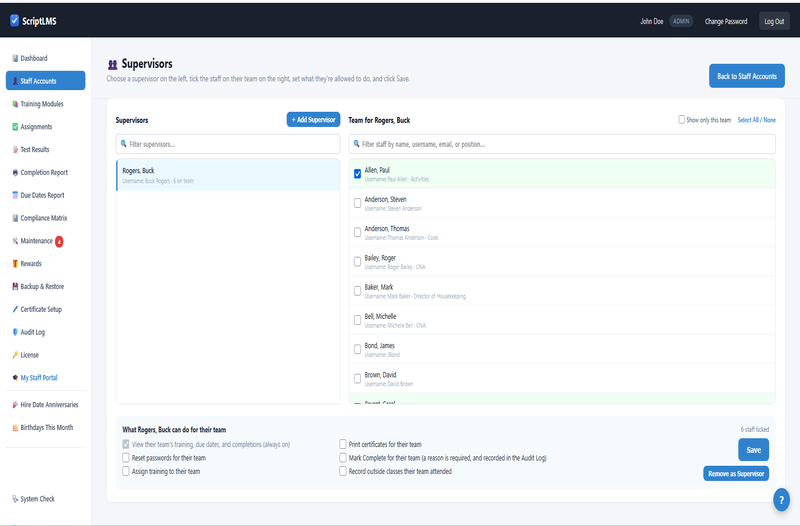
Task: Tick the Bell, Michelle checkbox
Action: [357, 320]
